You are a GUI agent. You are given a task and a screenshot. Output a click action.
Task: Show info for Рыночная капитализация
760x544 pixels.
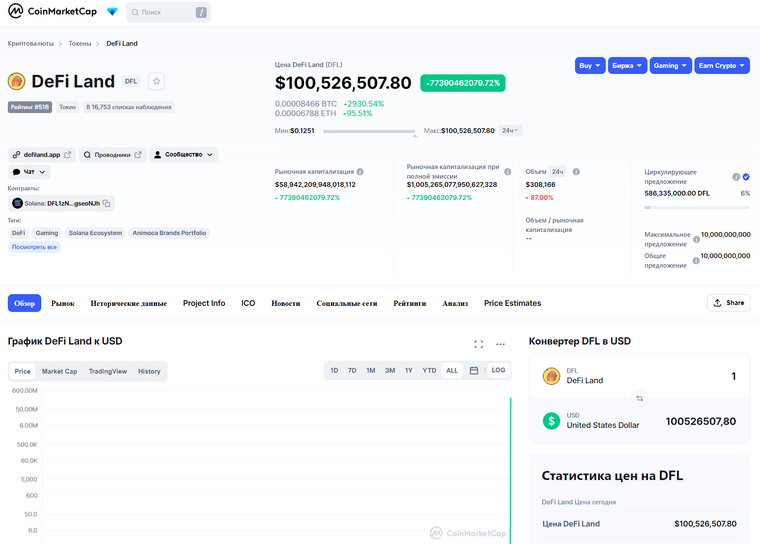360,172
